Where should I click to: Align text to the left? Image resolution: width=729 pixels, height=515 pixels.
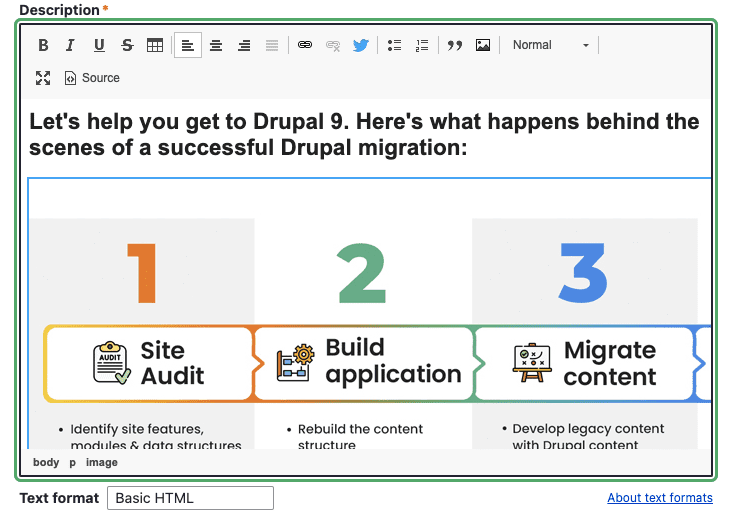point(188,45)
